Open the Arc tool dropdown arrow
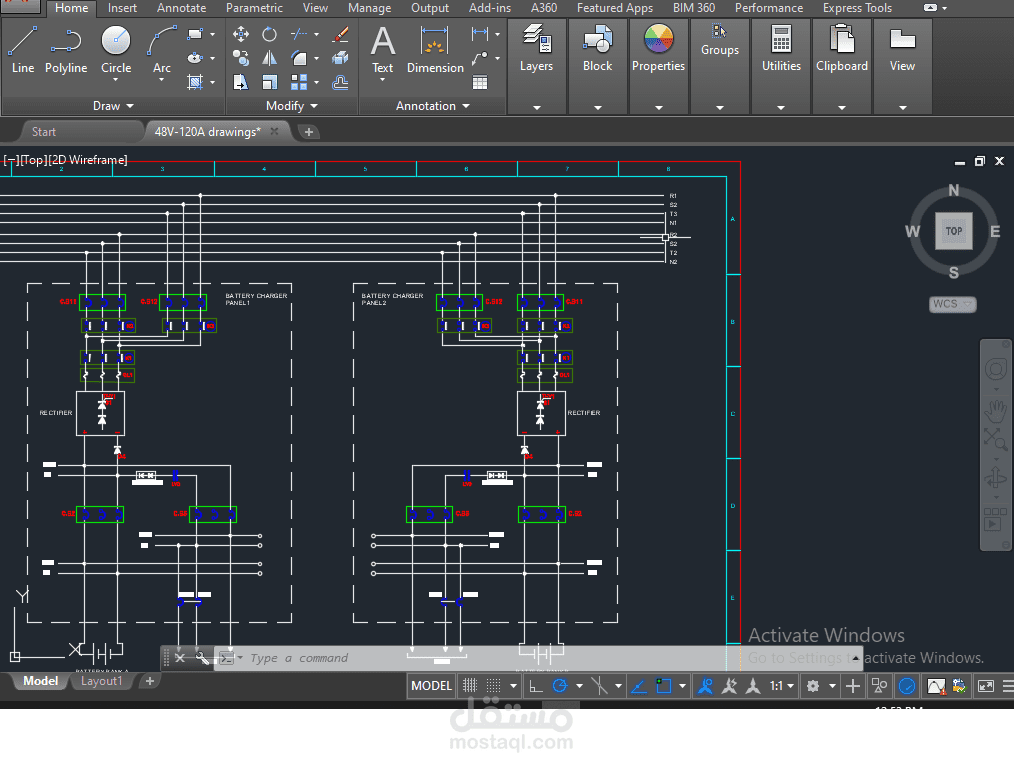This screenshot has width=1024, height=768. point(162,80)
